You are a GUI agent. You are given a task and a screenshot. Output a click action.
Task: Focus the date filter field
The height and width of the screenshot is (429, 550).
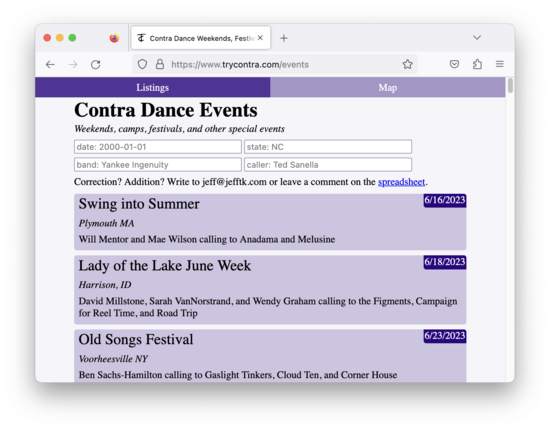click(158, 147)
